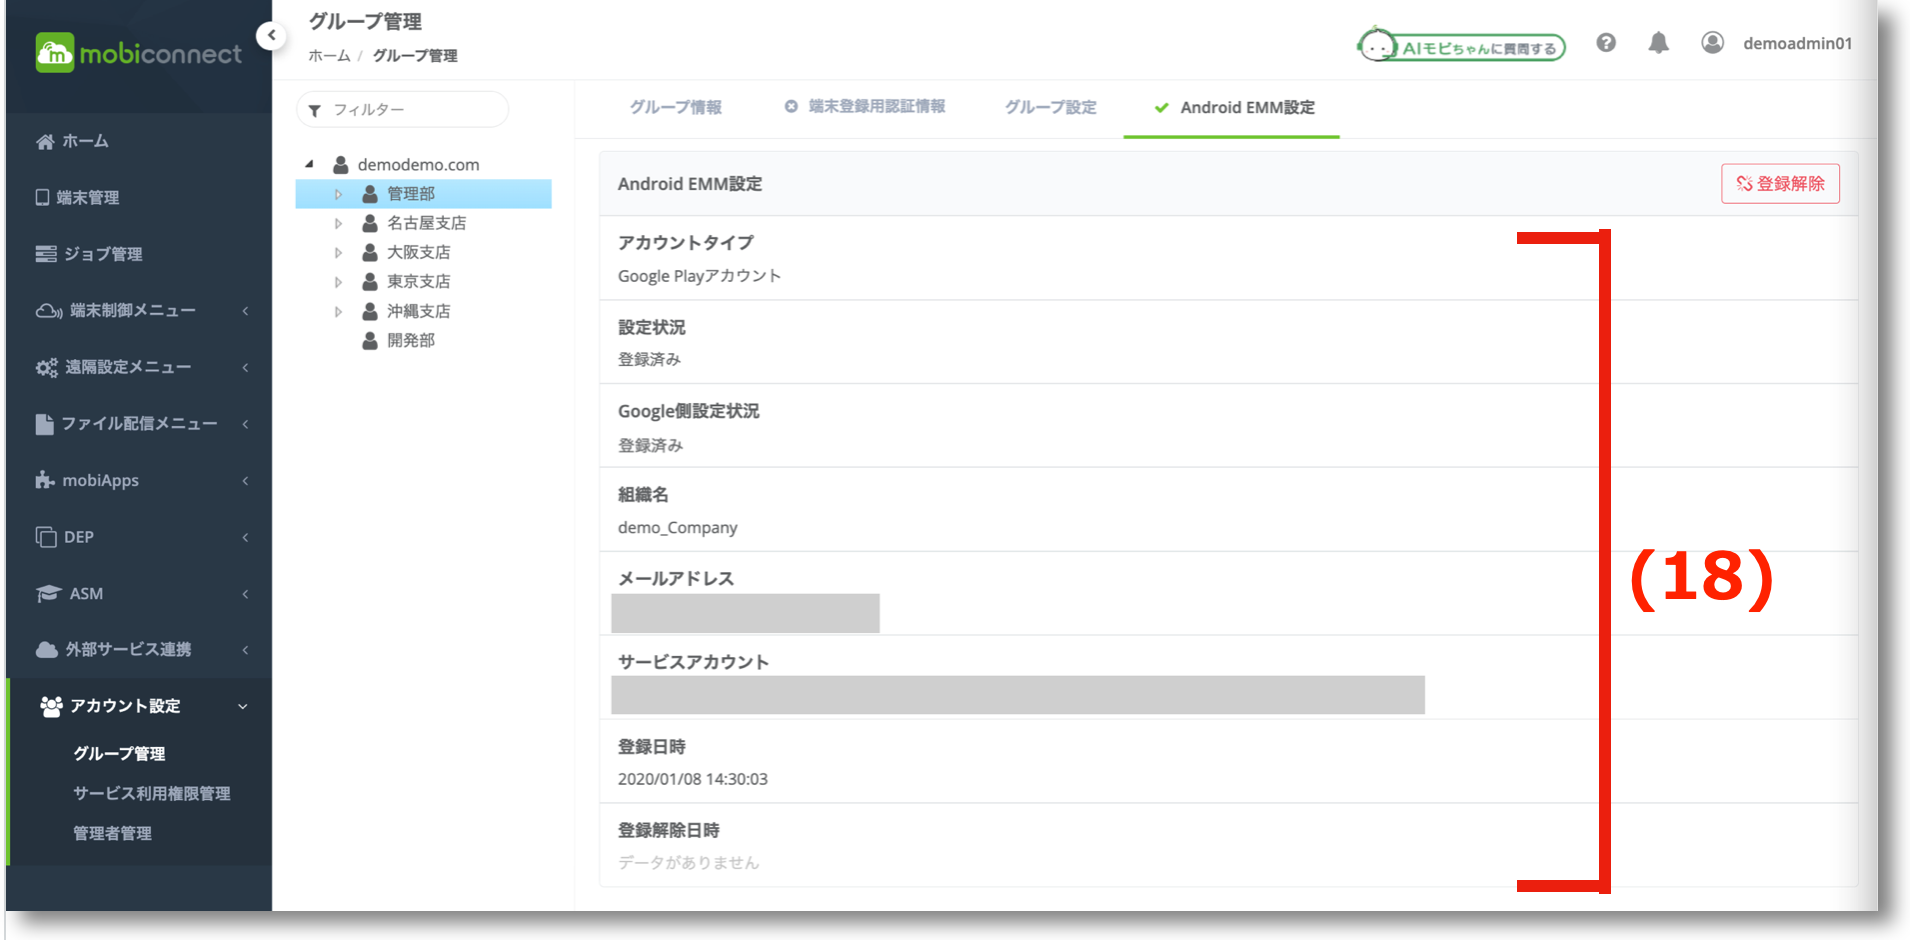This screenshot has width=1910, height=940.
Task: Click the user account avatar icon
Action: pos(1712,43)
